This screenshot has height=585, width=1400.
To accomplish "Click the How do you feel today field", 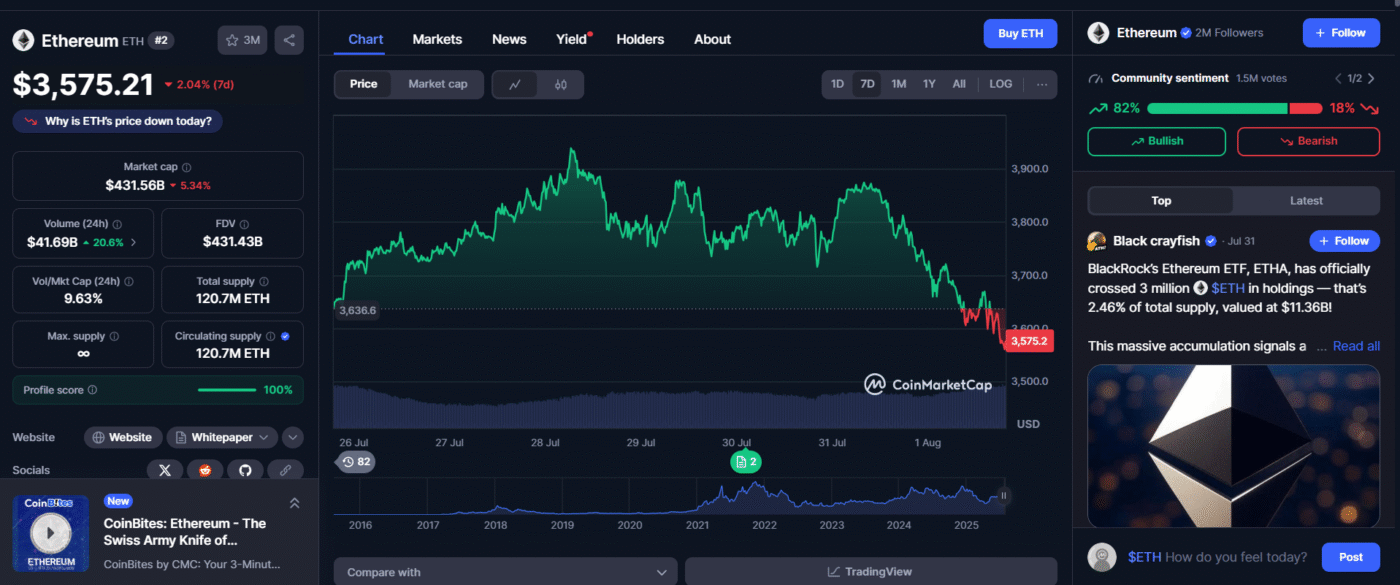I will [1218, 557].
